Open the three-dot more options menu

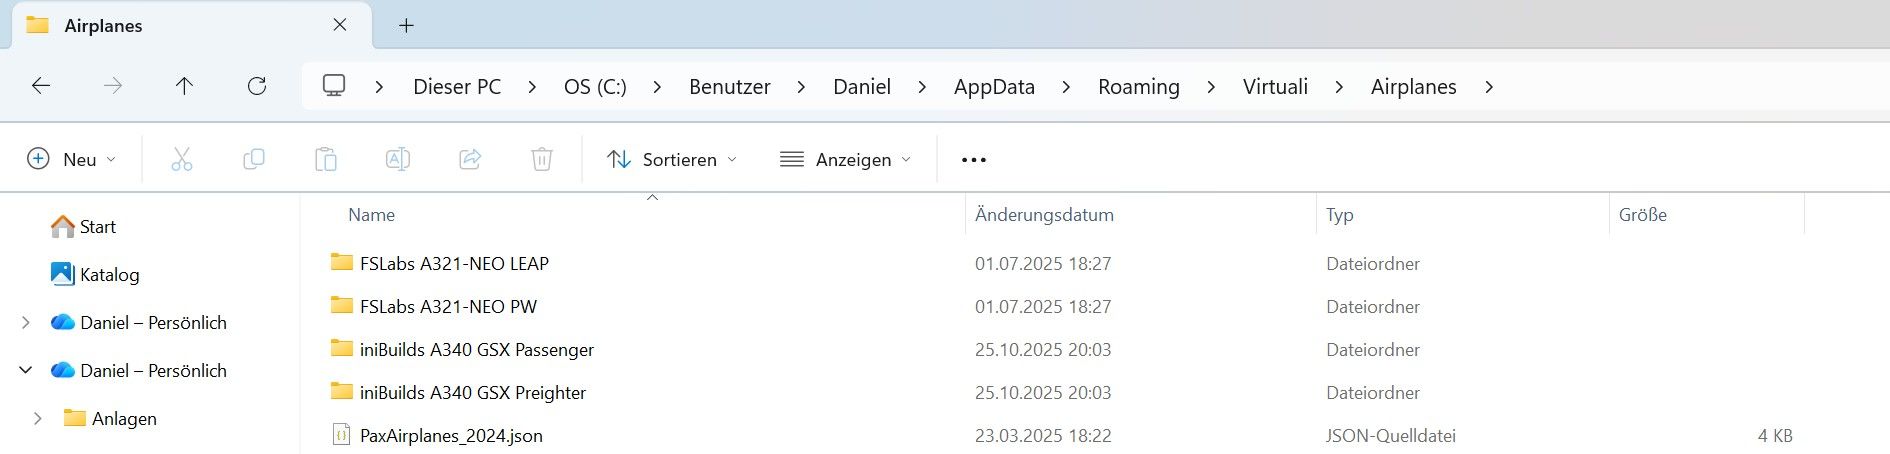[x=973, y=159]
